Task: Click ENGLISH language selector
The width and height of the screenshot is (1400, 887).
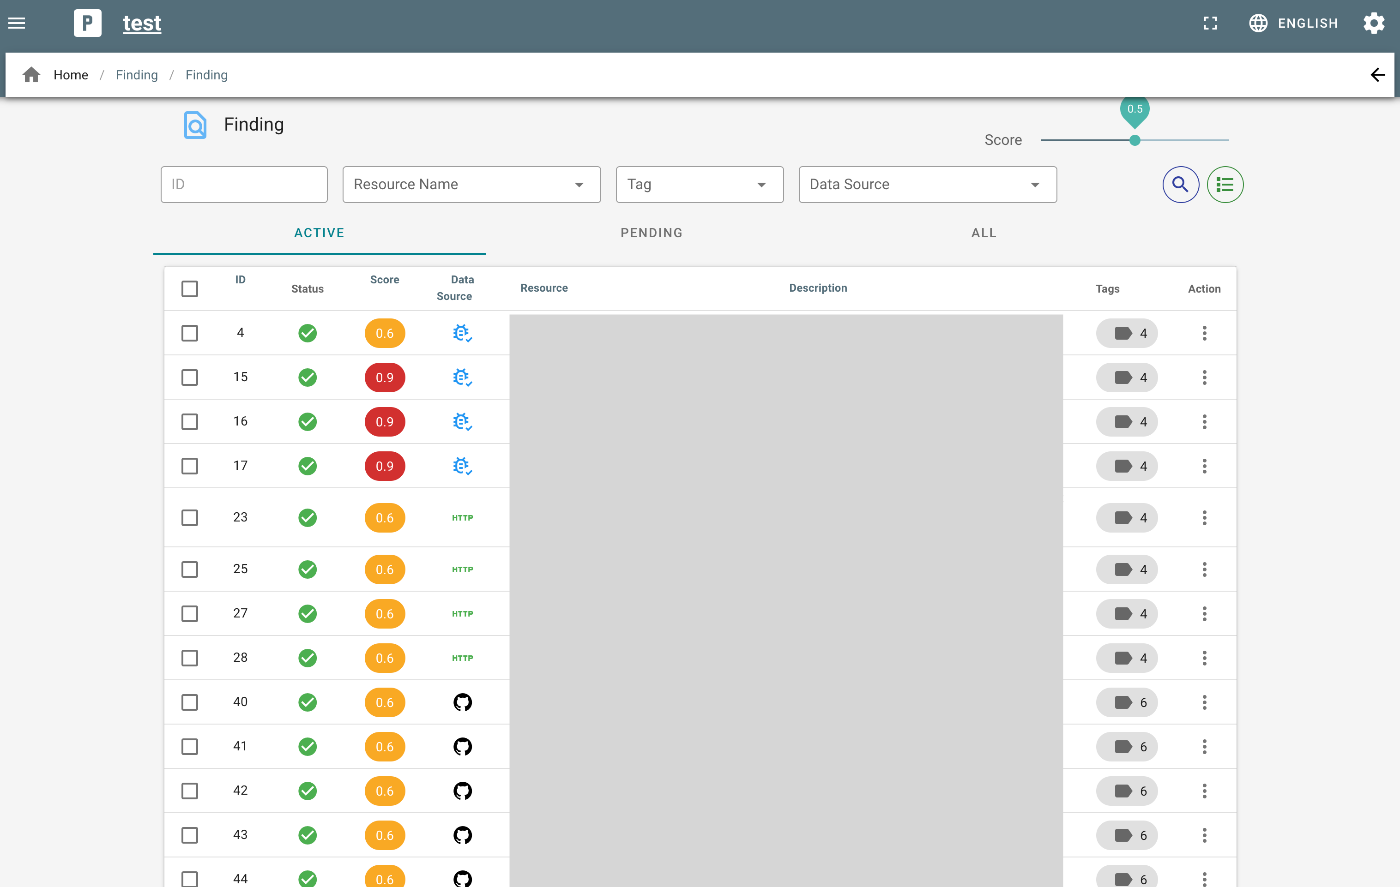Action: [1308, 23]
